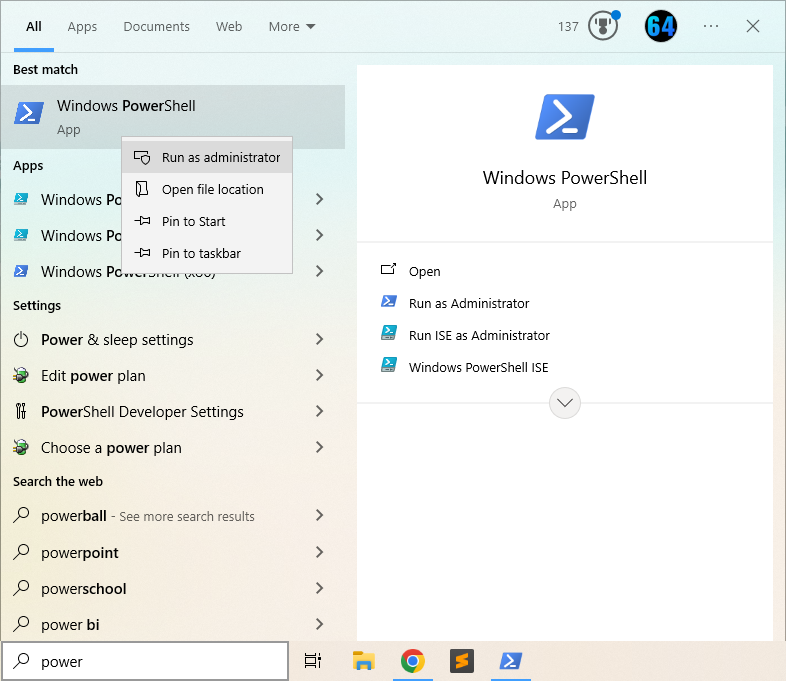Click the large PowerShell logo in preview pane

tap(565, 117)
